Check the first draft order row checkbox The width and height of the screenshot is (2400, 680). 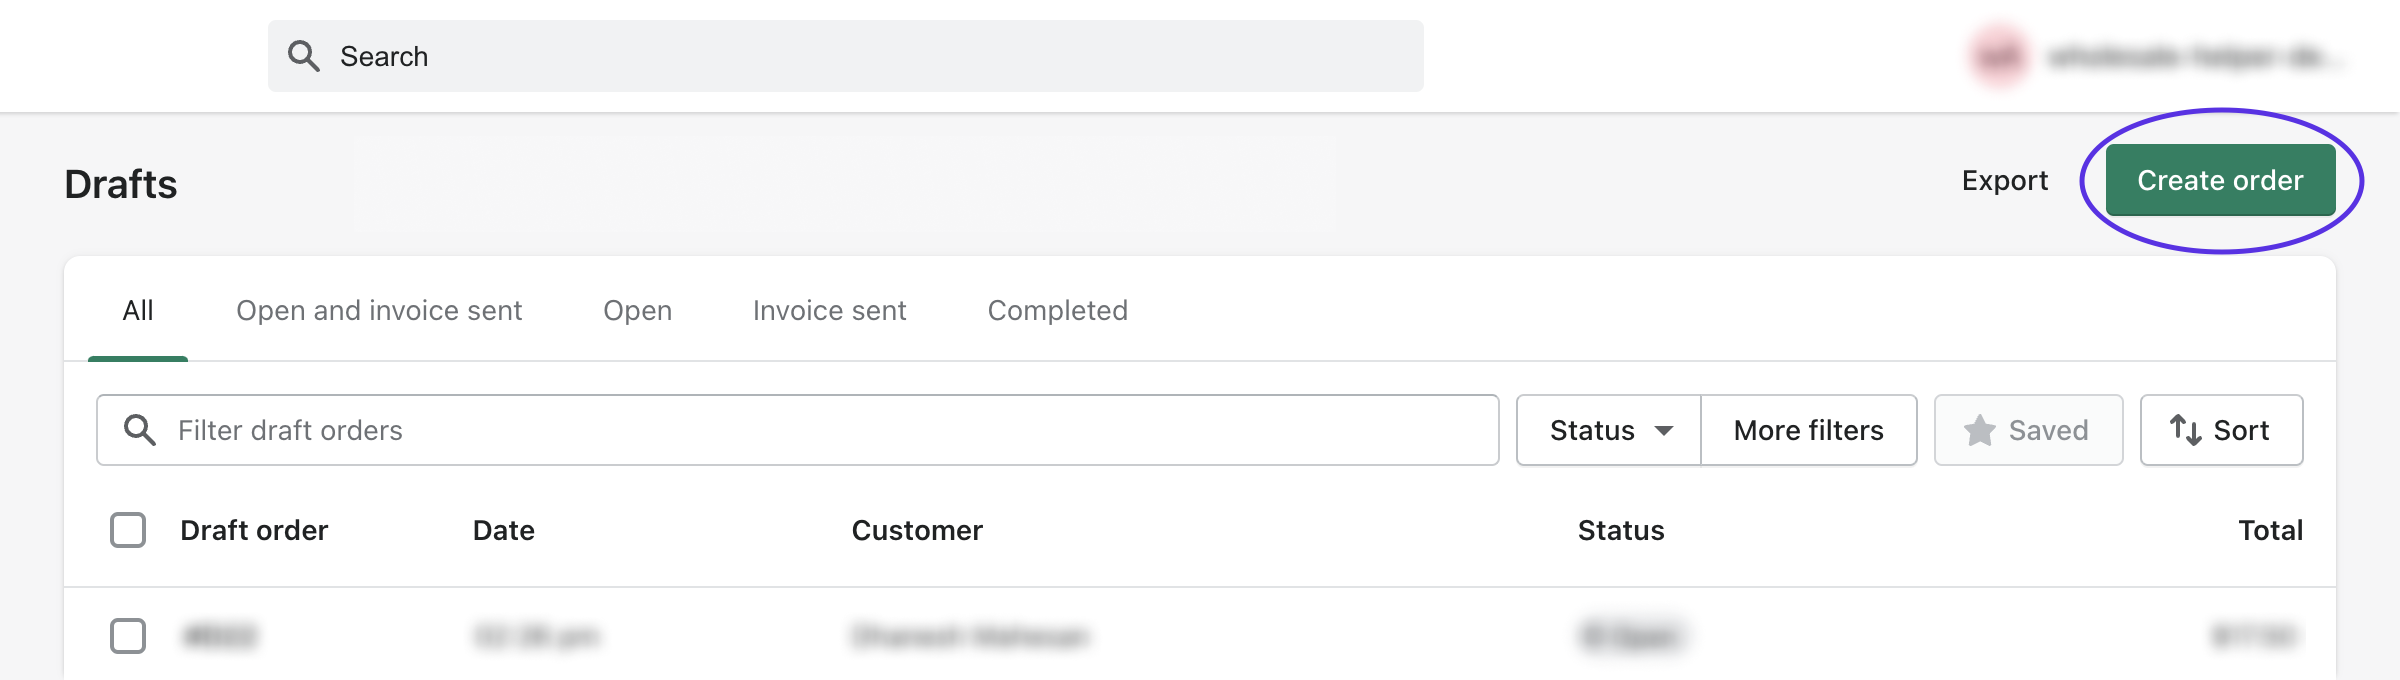(128, 636)
